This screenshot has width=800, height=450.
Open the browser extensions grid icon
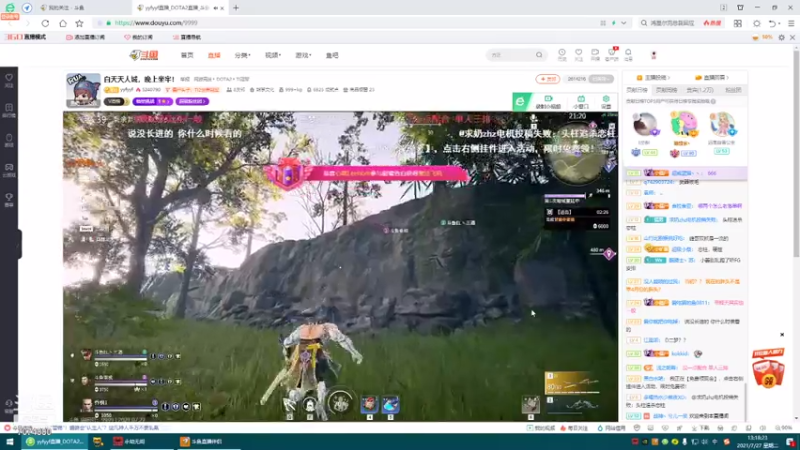pyautogui.click(x=738, y=23)
